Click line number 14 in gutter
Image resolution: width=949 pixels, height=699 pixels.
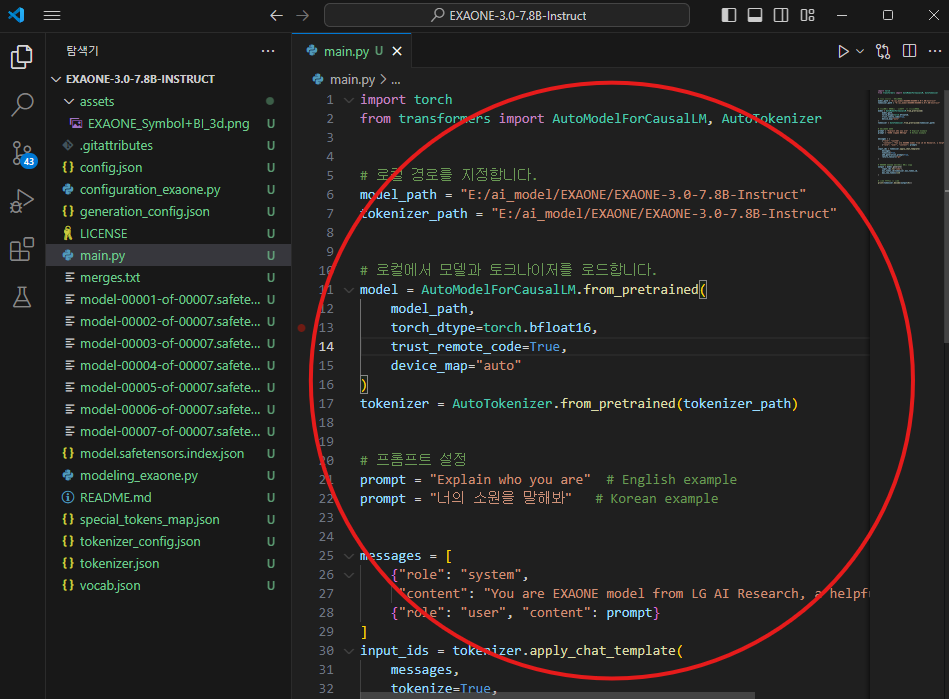click(x=326, y=347)
